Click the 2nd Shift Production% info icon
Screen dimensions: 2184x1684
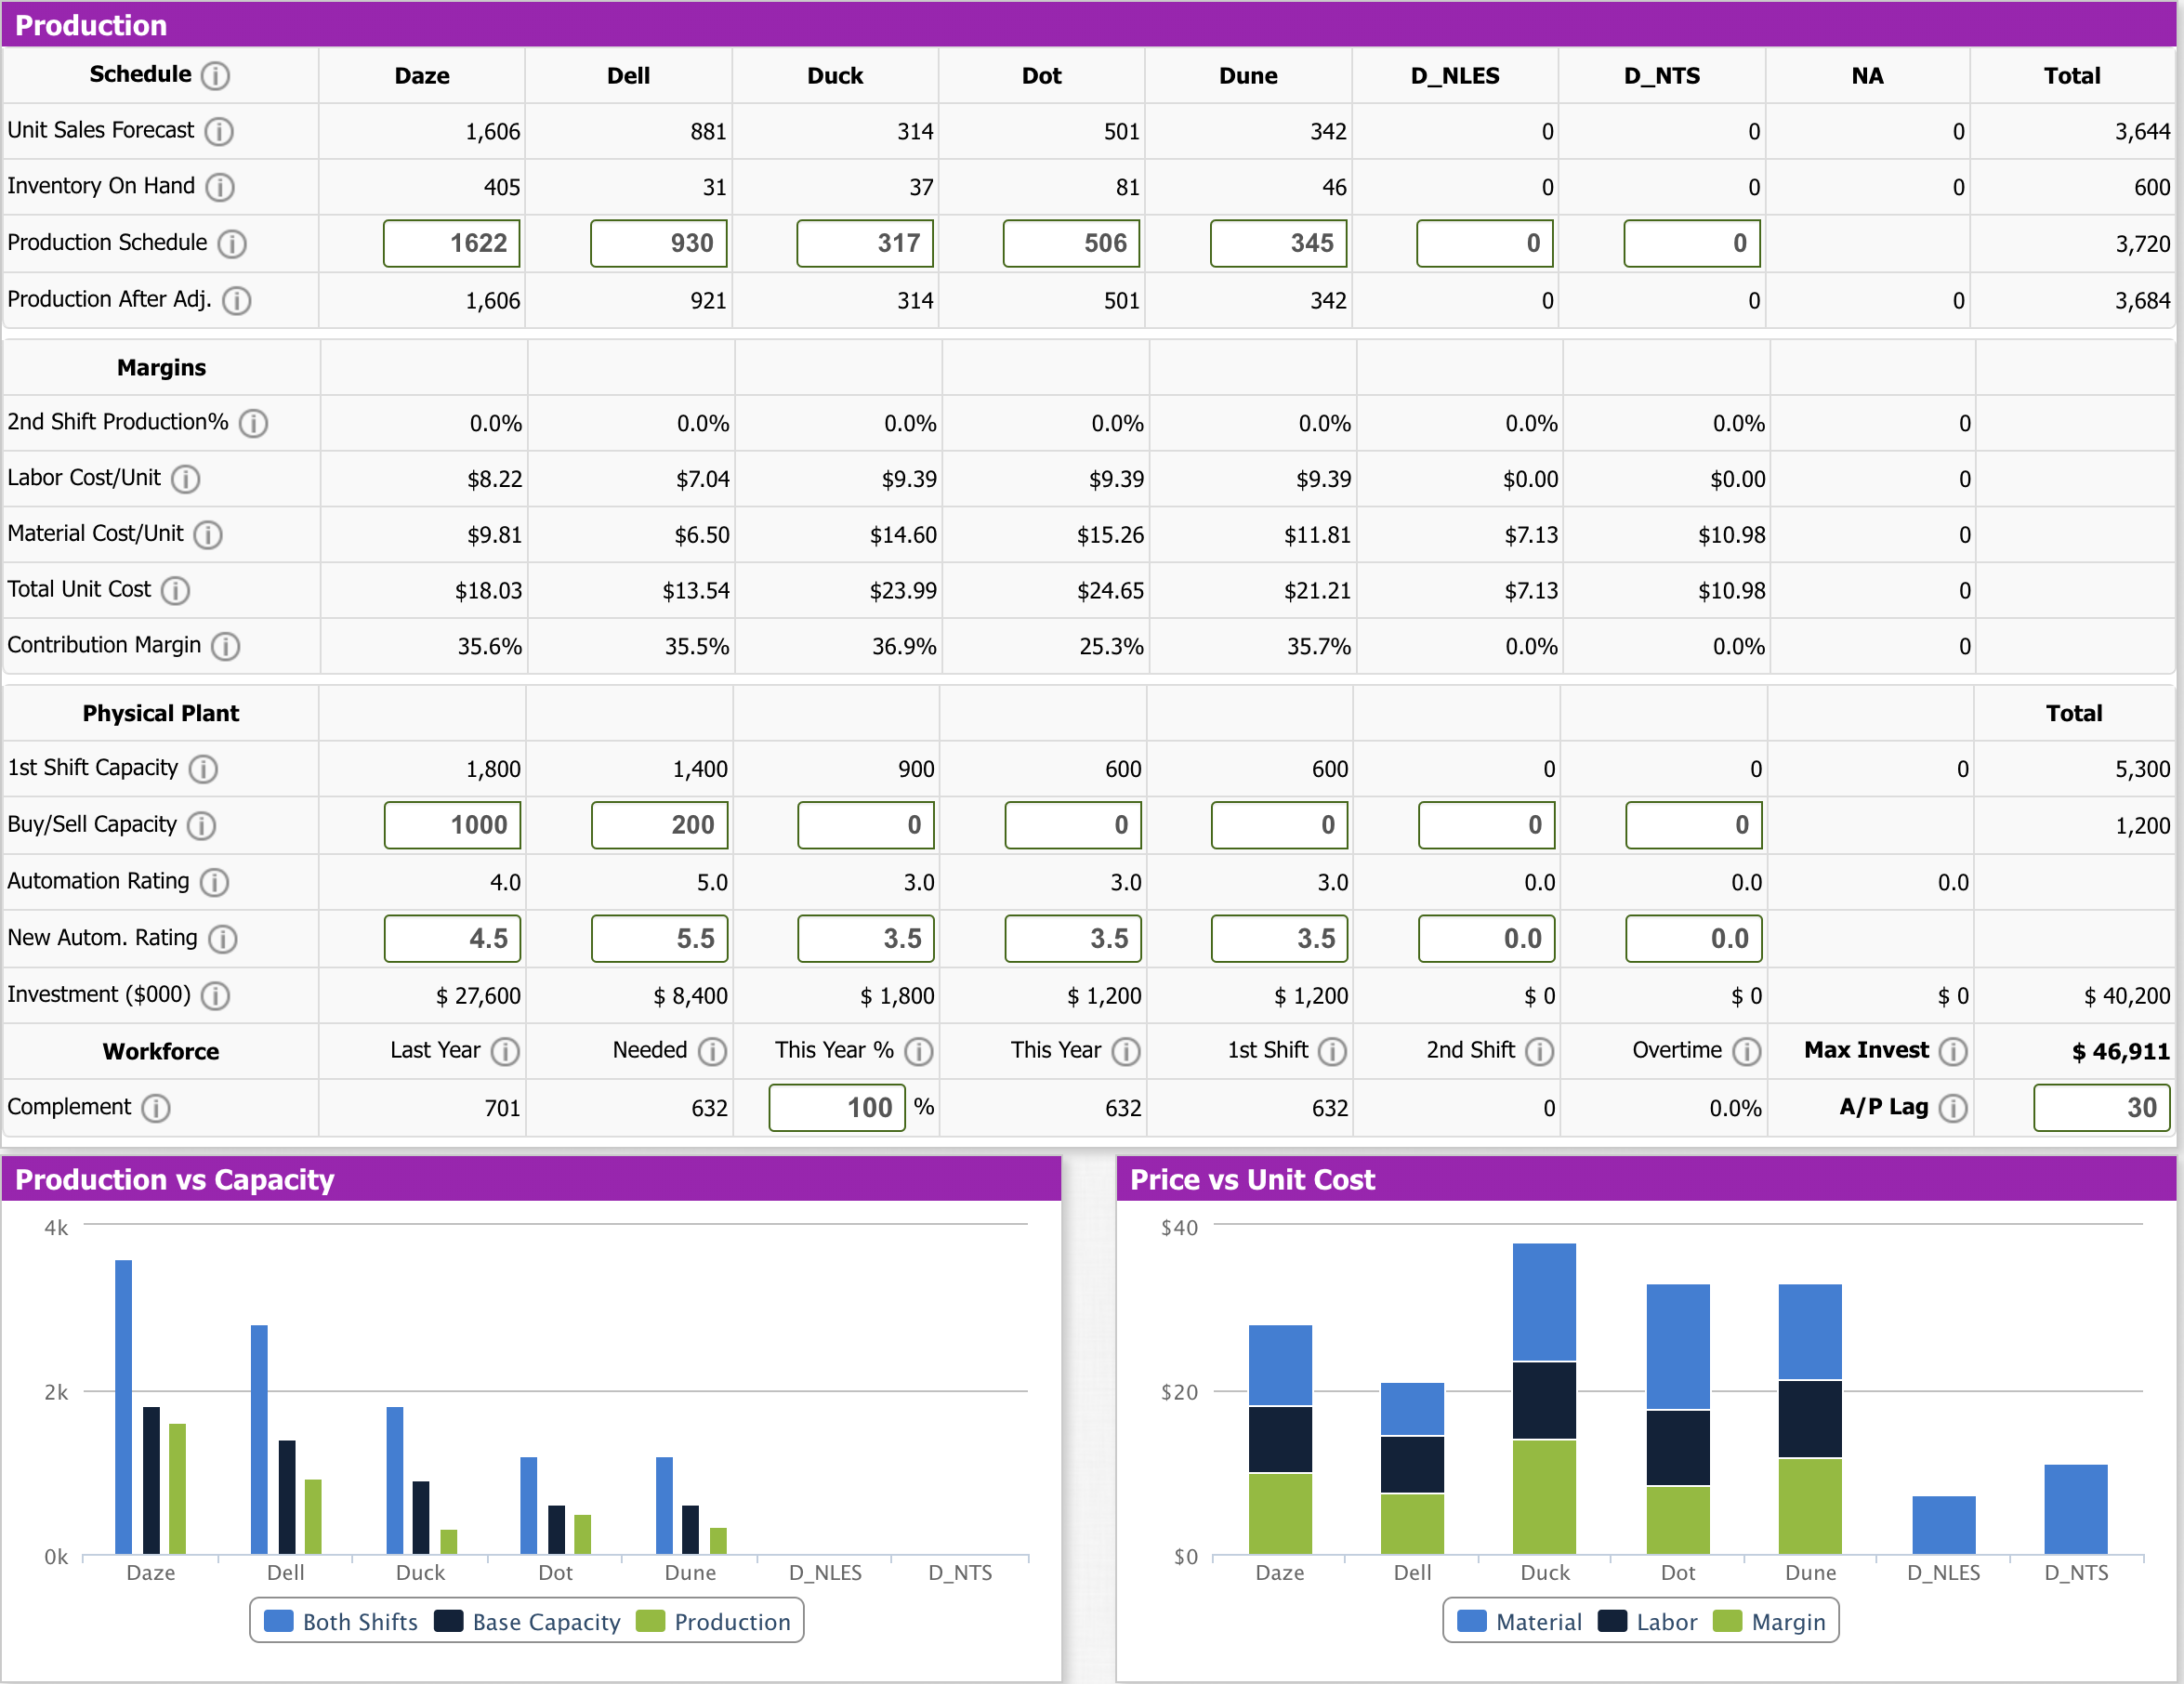(x=253, y=423)
